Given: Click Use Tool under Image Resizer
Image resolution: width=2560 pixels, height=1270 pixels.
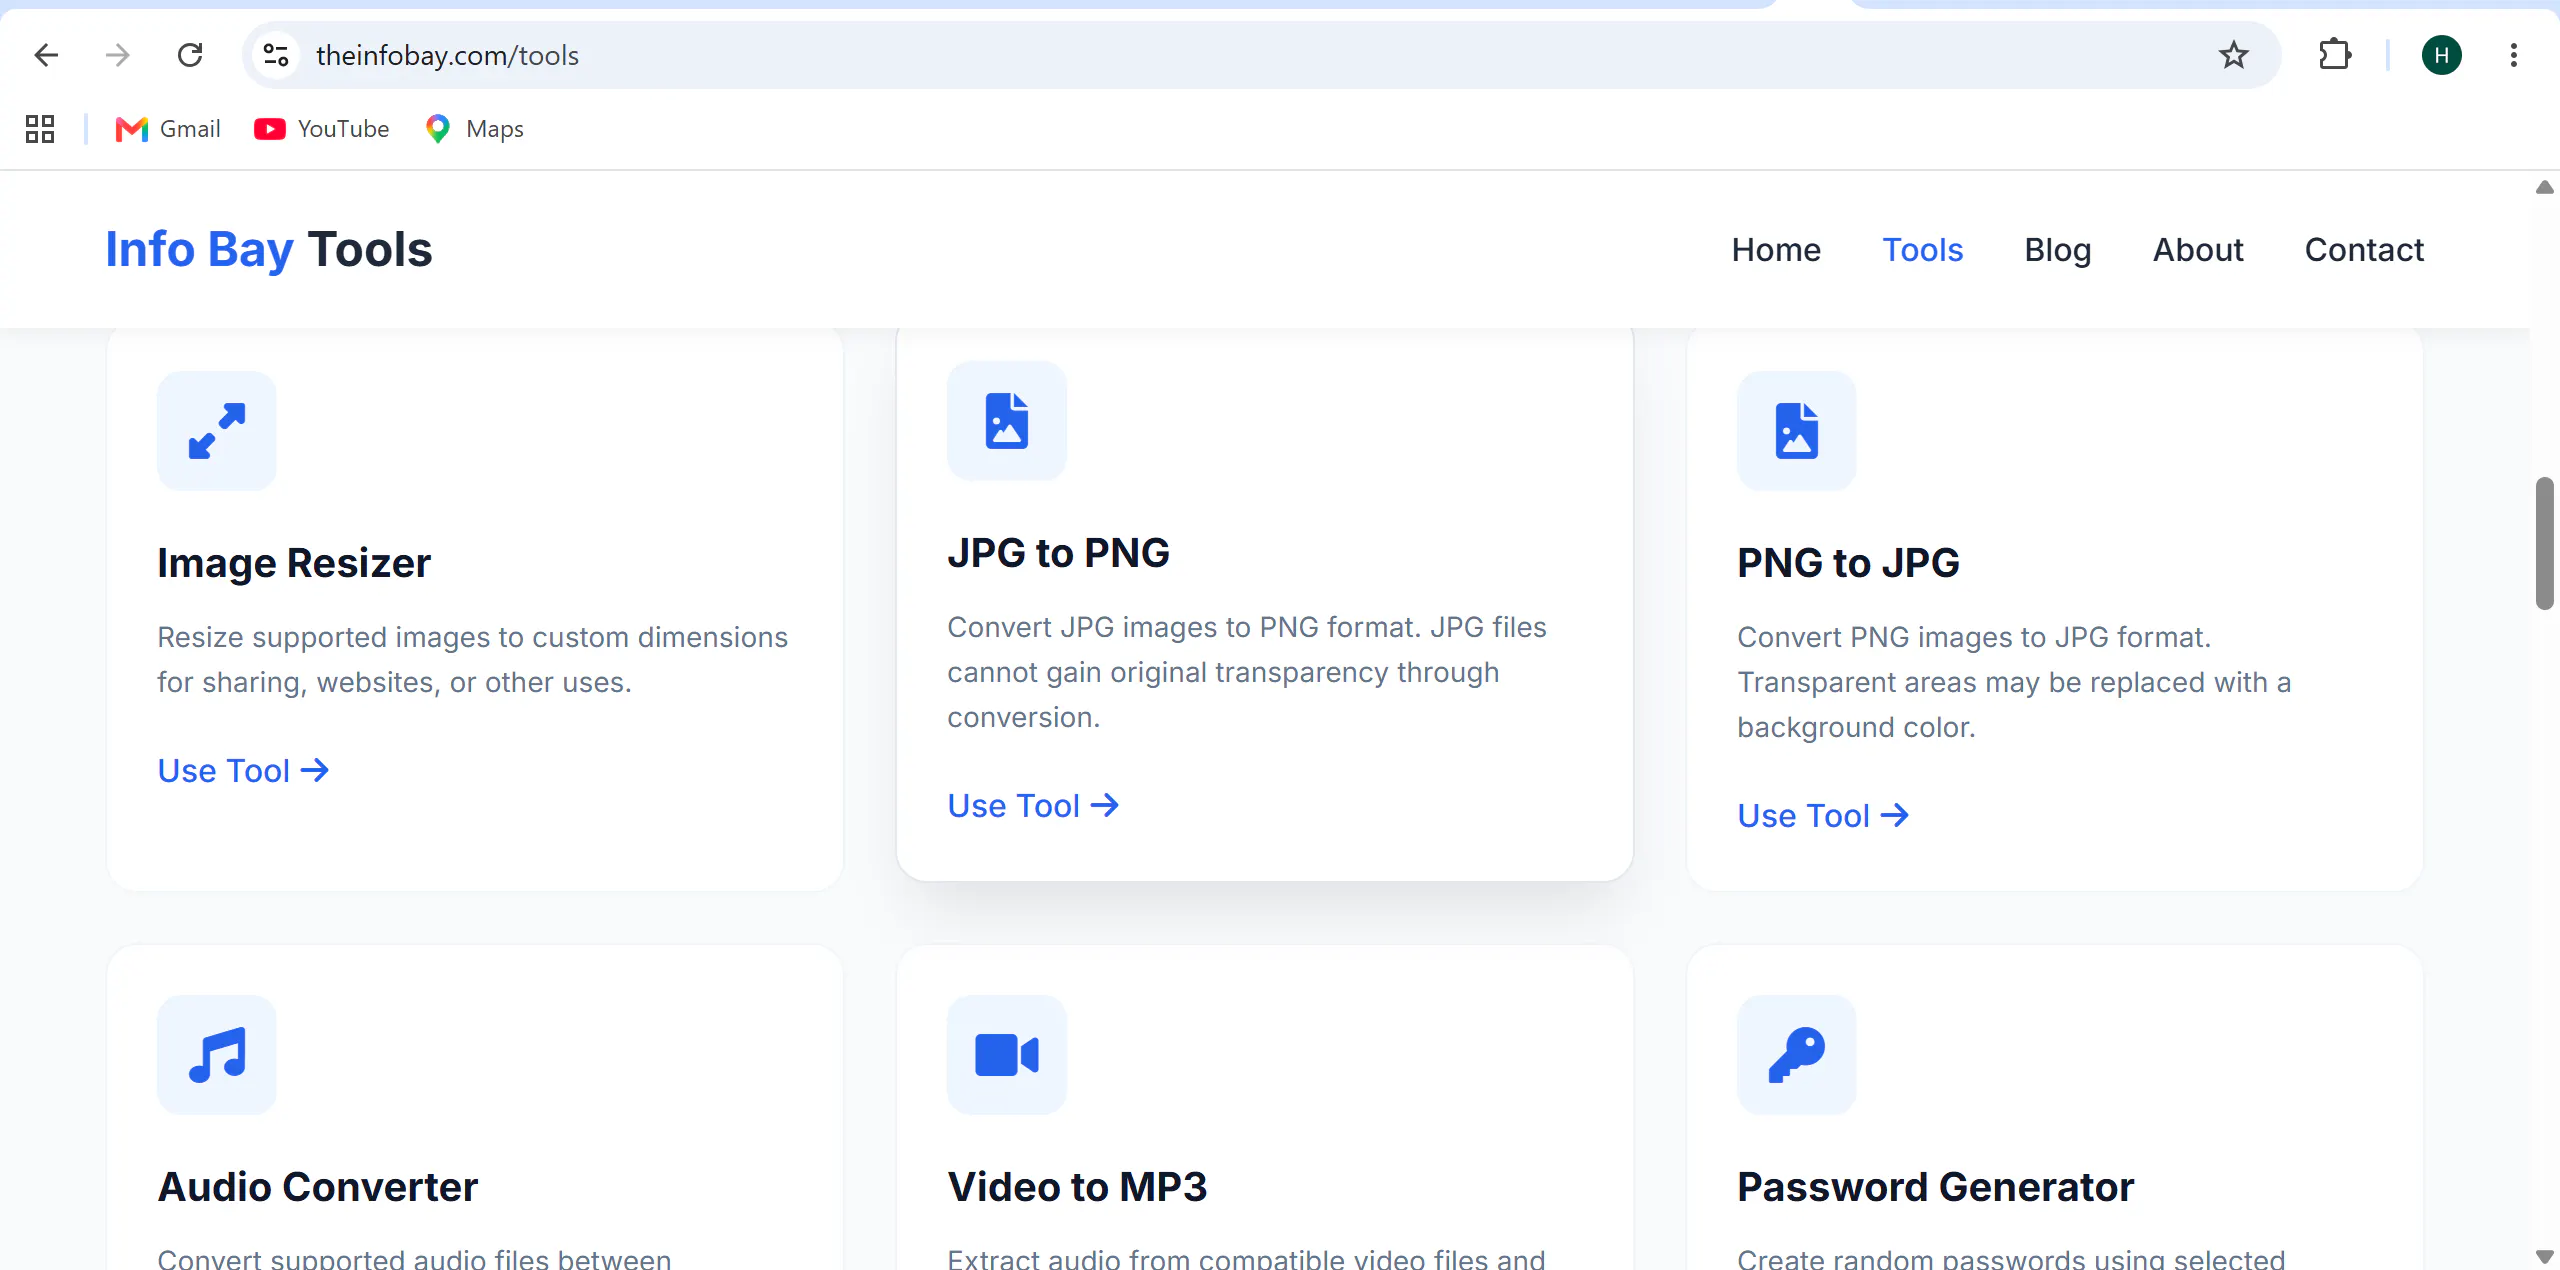Looking at the screenshot, I should tap(243, 771).
